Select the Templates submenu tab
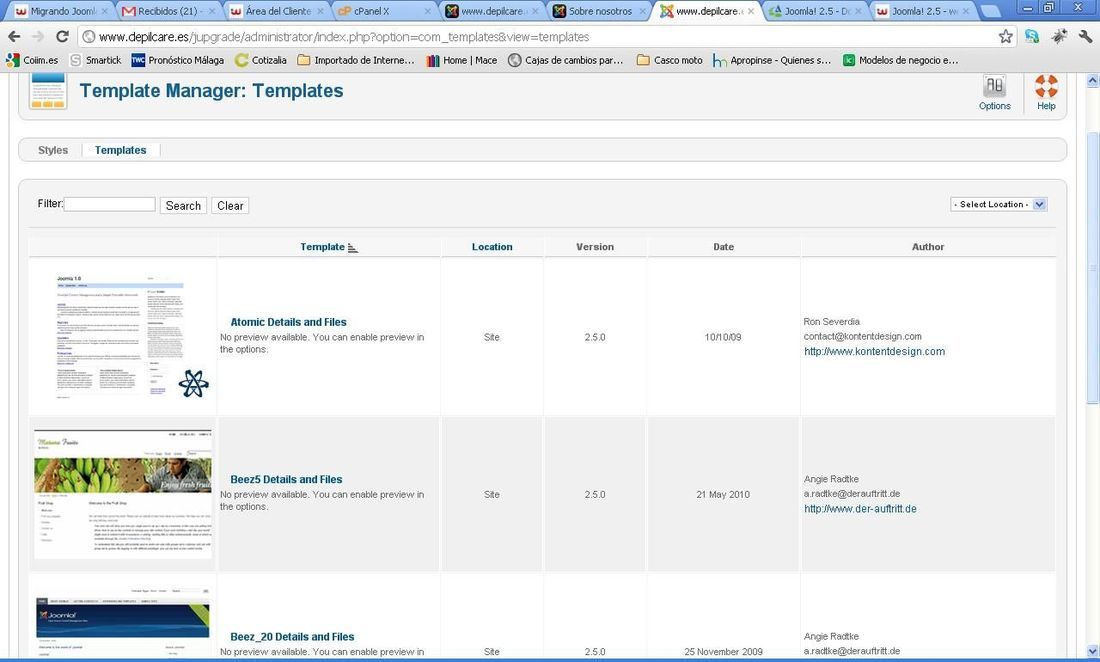 (121, 150)
